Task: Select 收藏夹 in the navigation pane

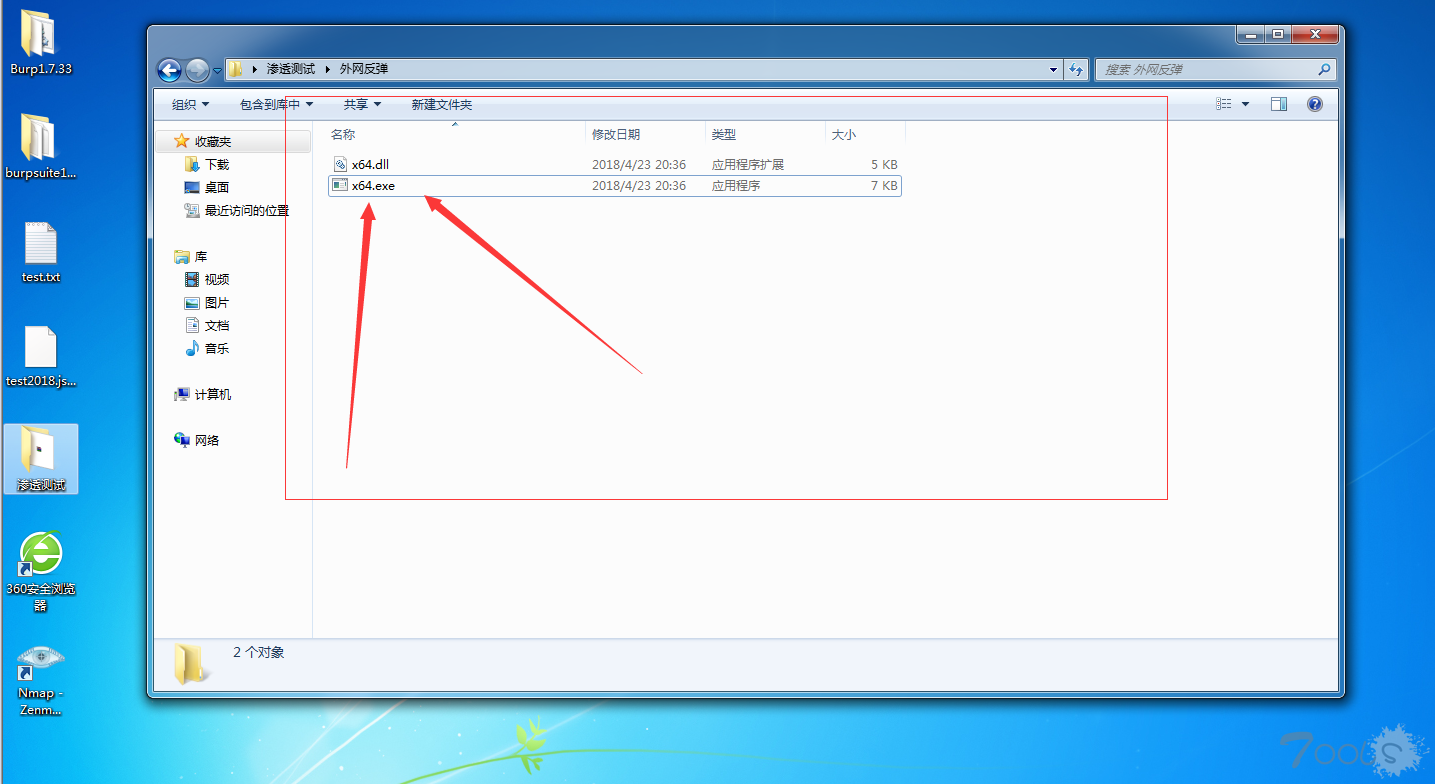Action: click(x=213, y=142)
